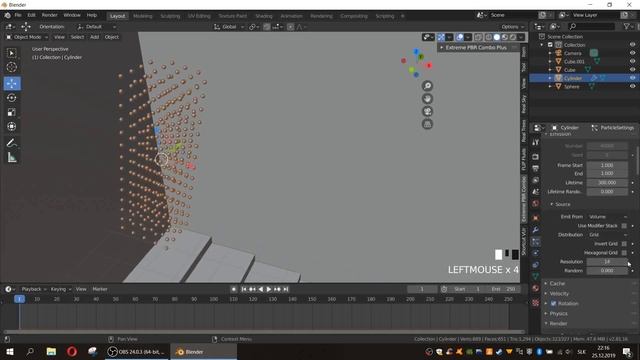
Task: Select rendered viewport shading mode
Action: [x=513, y=37]
